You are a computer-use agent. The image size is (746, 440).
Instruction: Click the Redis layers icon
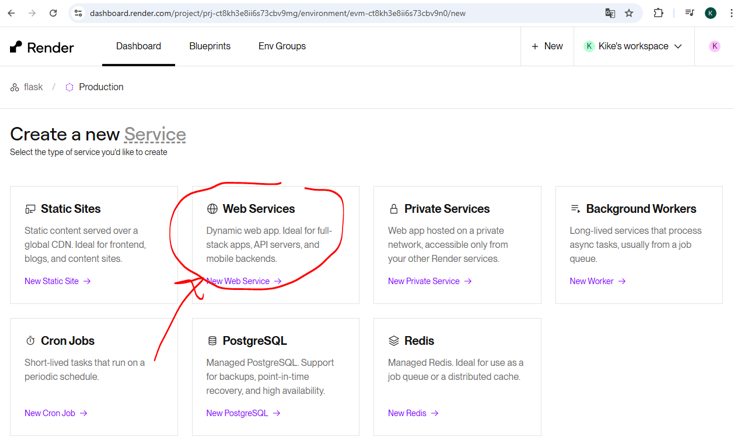[394, 341]
